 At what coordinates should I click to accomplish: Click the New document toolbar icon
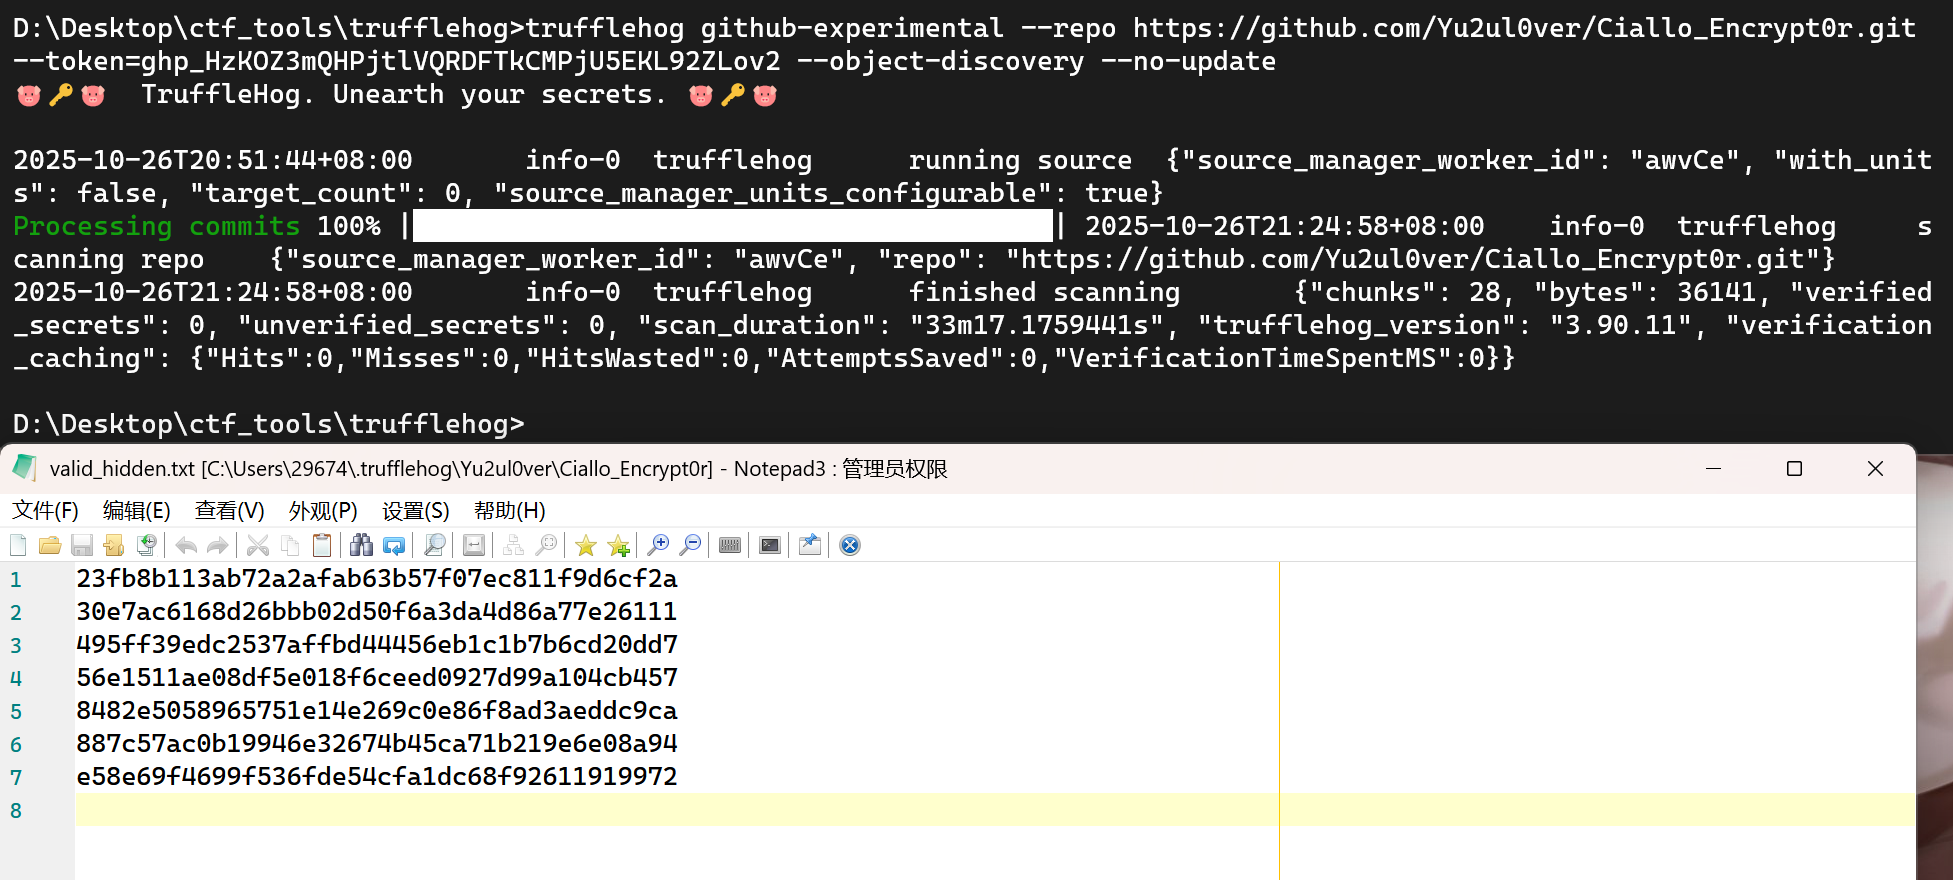(x=18, y=545)
